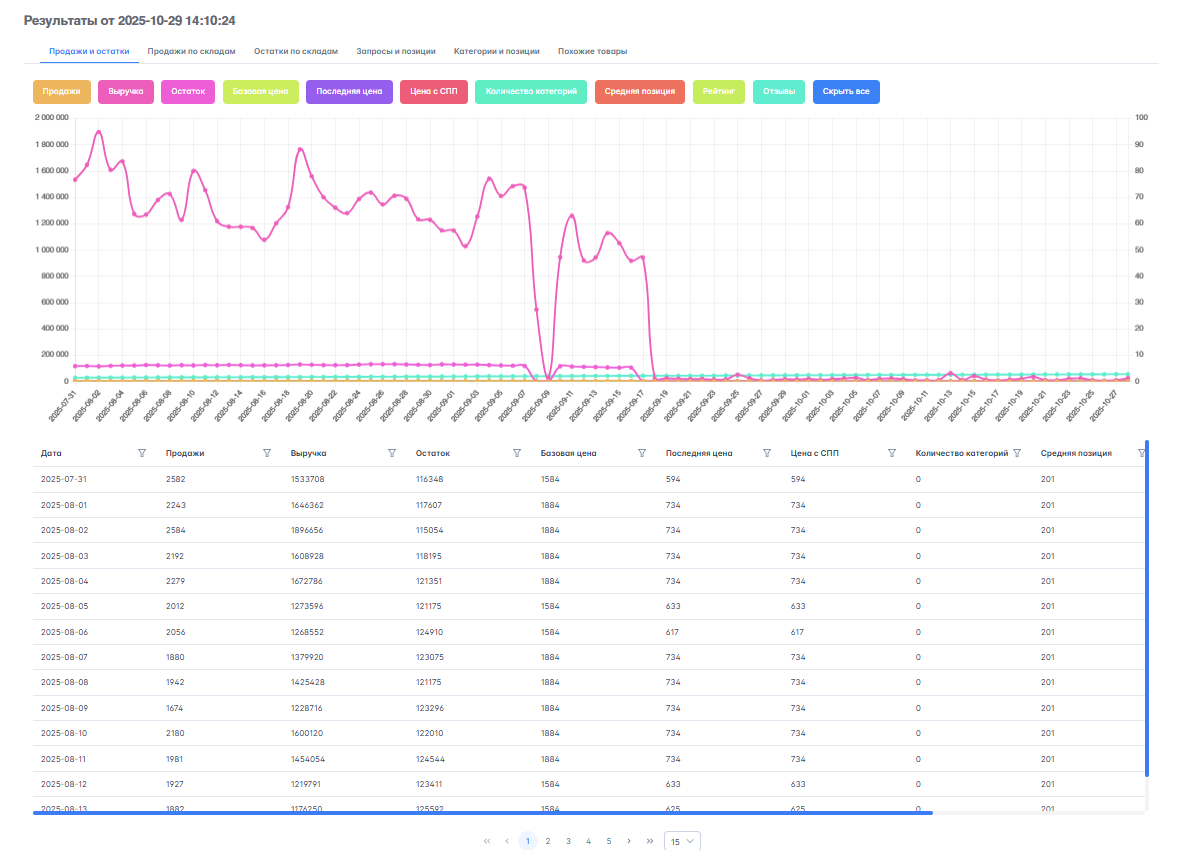Click the table's horizontal scrollbar
The width and height of the screenshot is (1184, 868).
[482, 813]
